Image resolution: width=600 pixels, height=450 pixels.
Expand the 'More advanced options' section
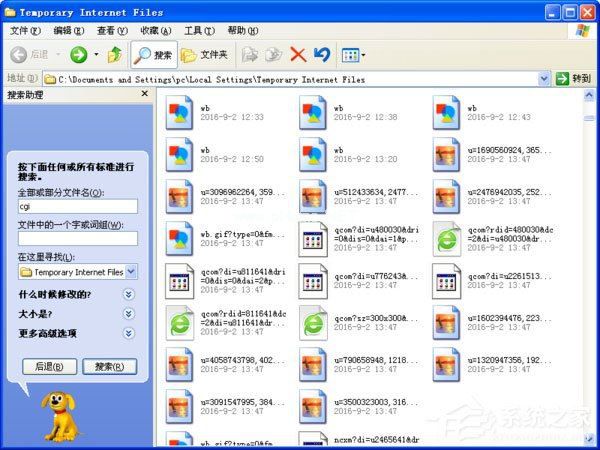pyautogui.click(x=129, y=333)
